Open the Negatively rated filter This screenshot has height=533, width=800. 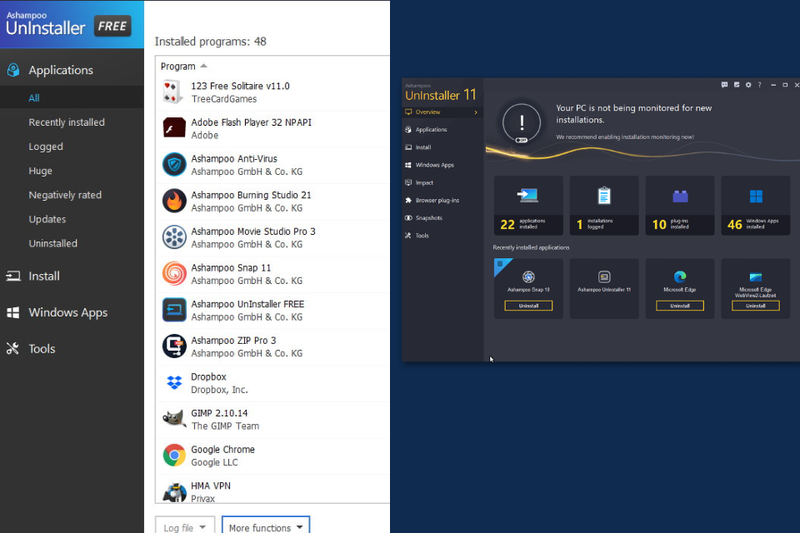pos(65,195)
